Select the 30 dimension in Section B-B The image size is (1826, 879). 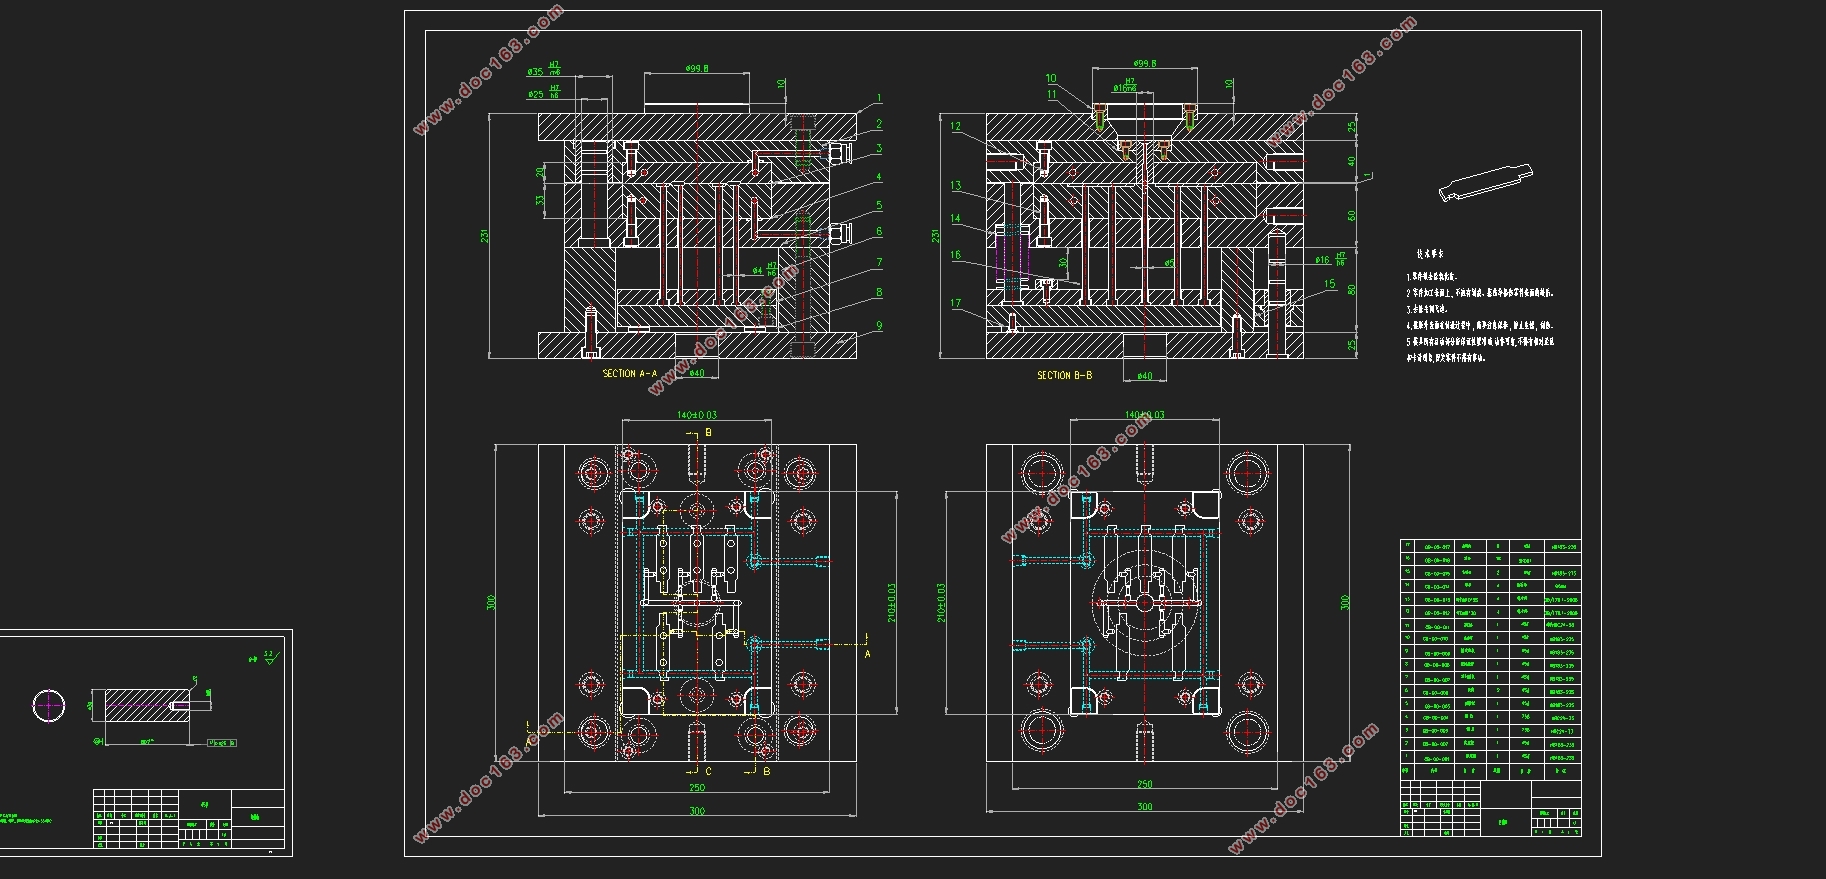1063,262
